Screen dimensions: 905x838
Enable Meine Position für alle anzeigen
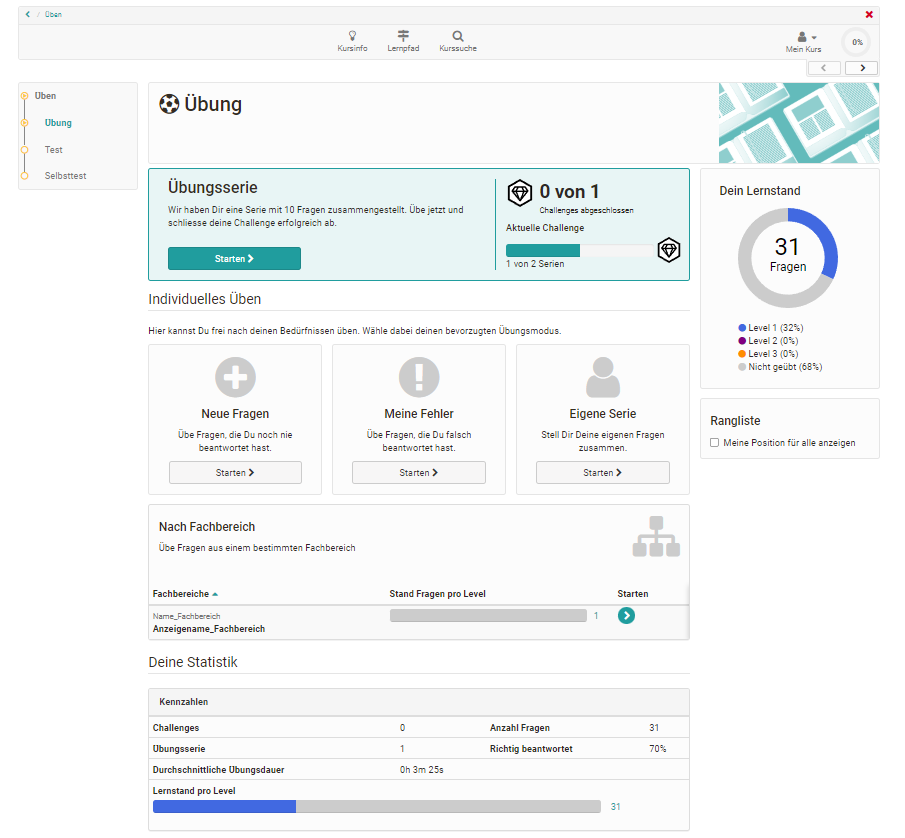coord(714,442)
